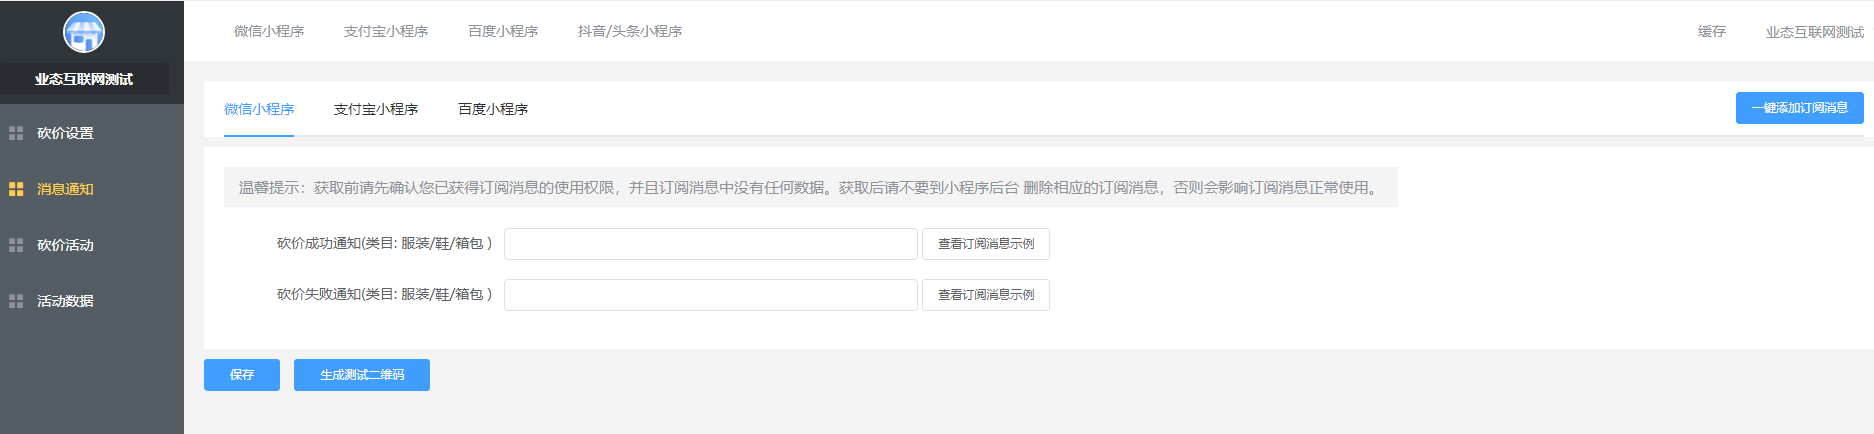This screenshot has width=1874, height=434.
Task: Click the 砍价失败通知 field label
Action: pyautogui.click(x=384, y=294)
